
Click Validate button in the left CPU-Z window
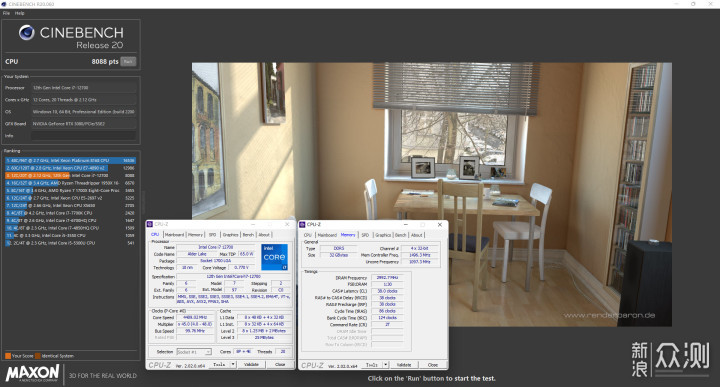(251, 365)
